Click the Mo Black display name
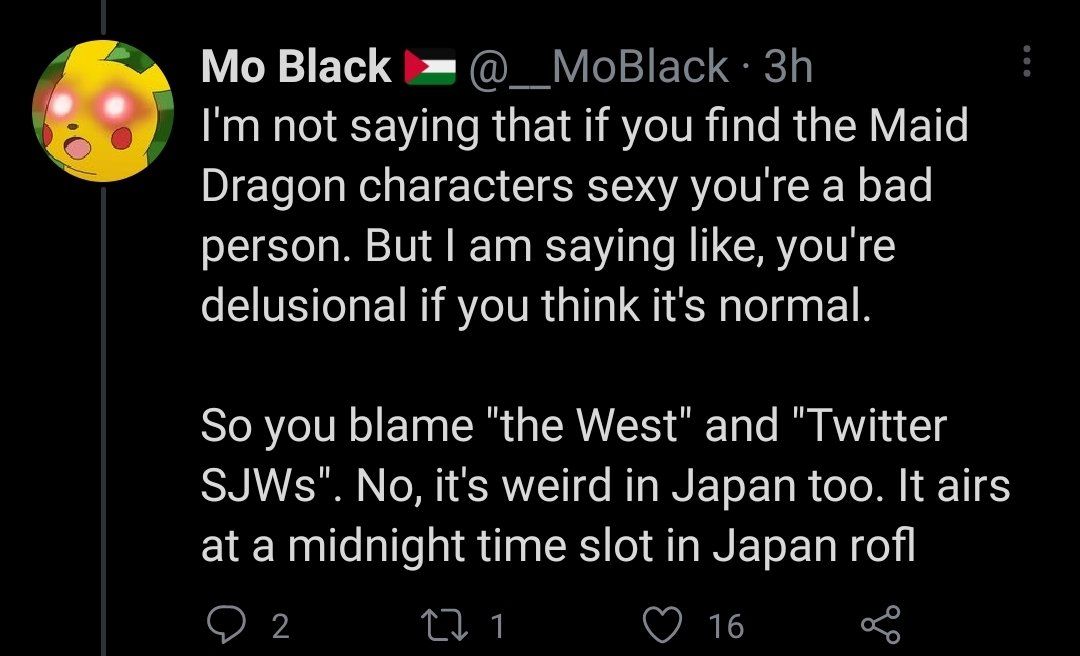1080x656 pixels. pyautogui.click(x=296, y=67)
